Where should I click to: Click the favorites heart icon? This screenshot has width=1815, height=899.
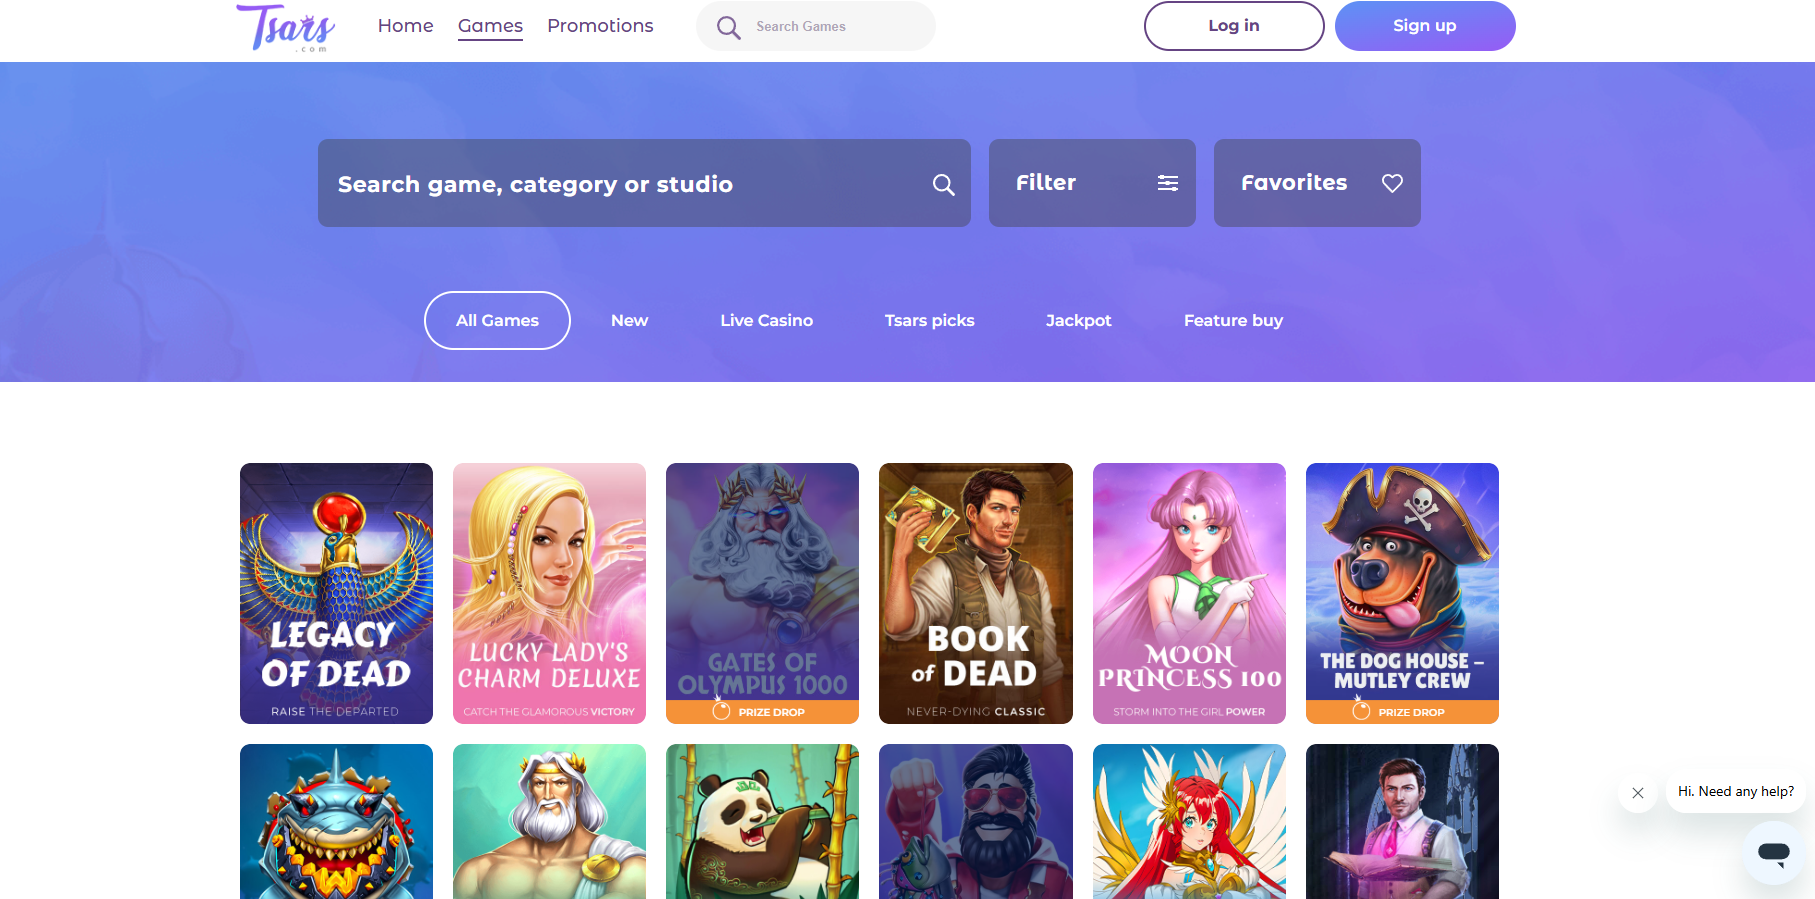point(1392,183)
